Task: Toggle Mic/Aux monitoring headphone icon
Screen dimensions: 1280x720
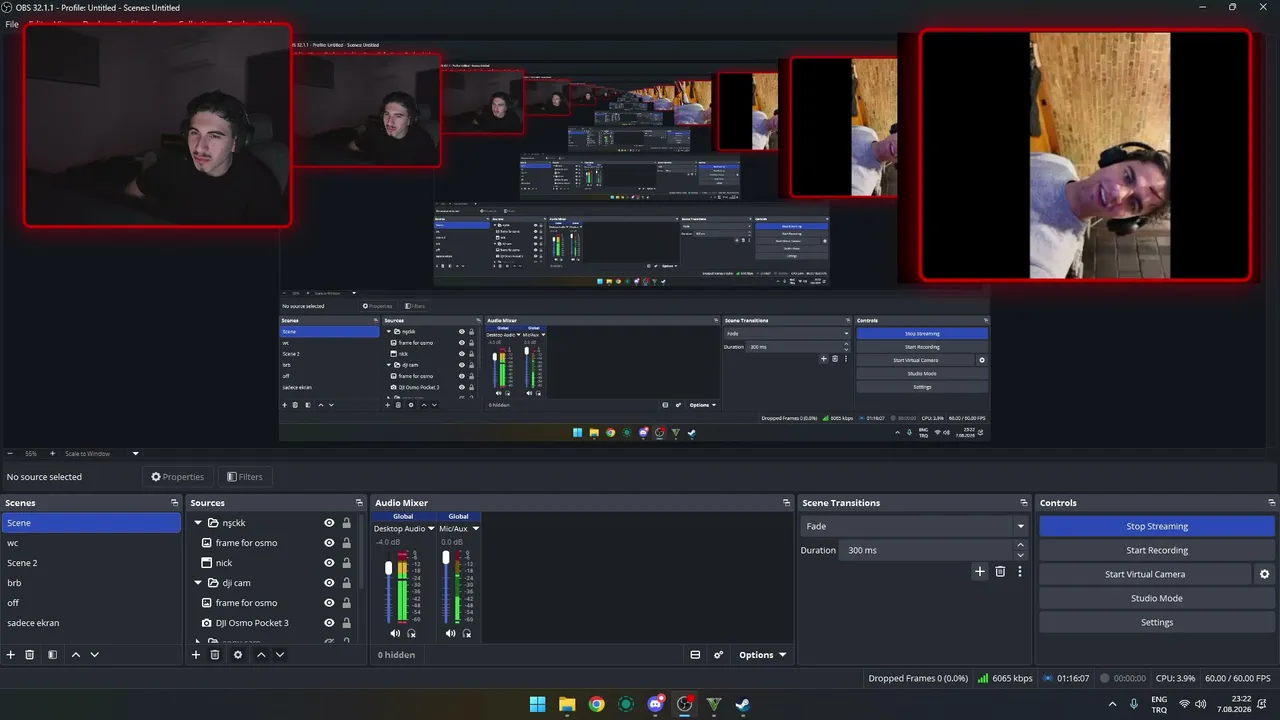Action: click(466, 633)
